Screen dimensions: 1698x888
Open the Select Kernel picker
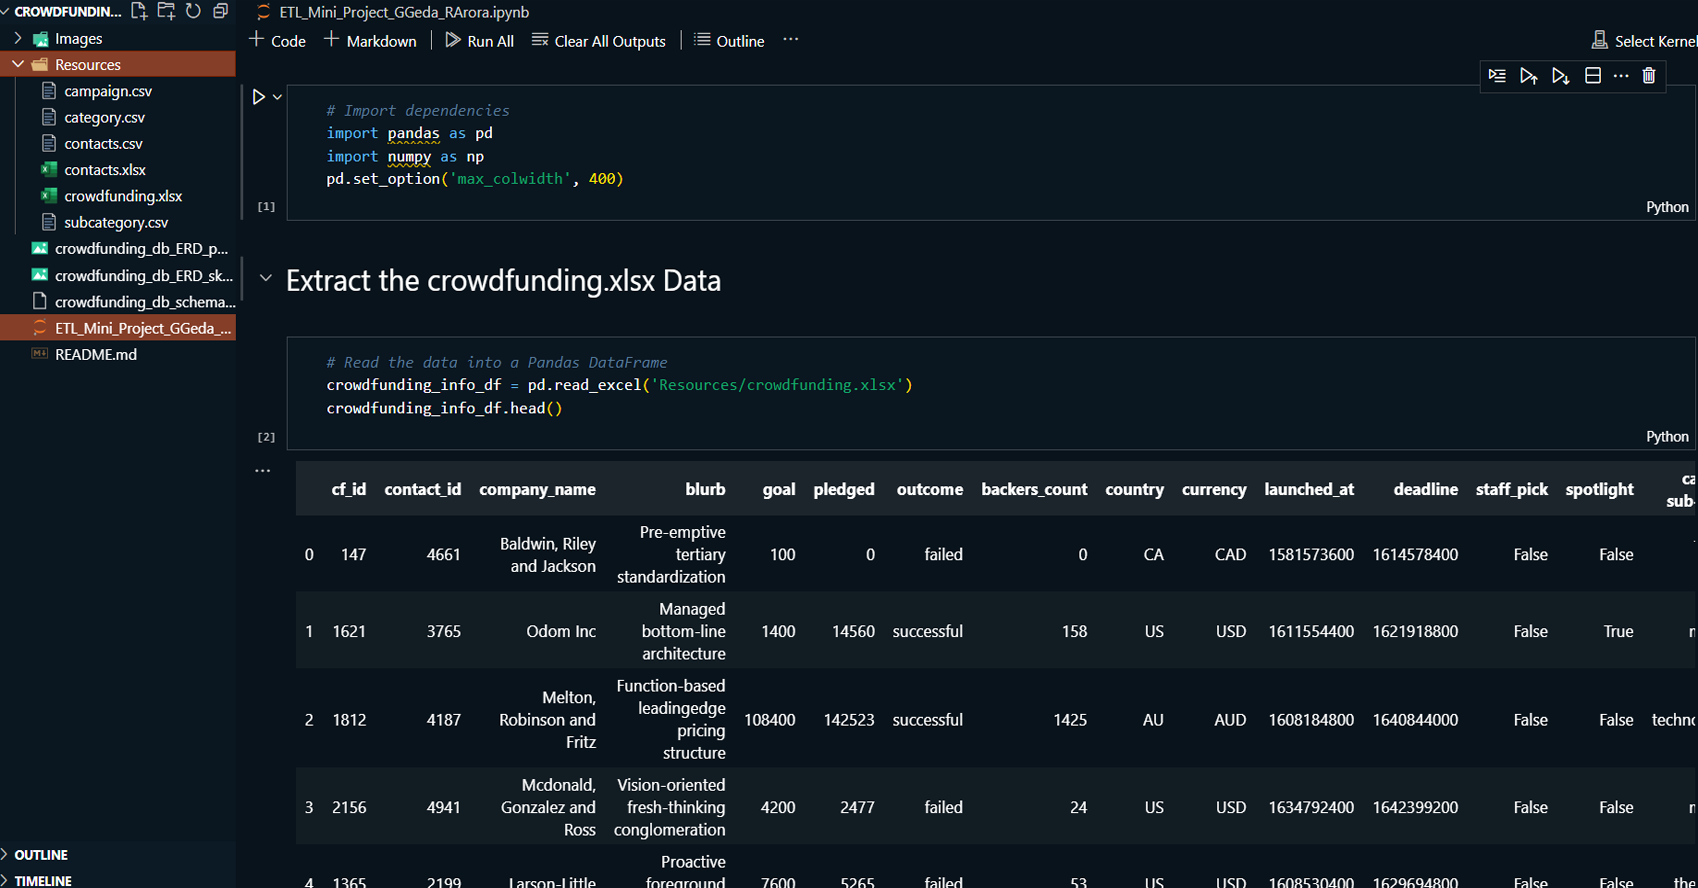[x=1644, y=41]
